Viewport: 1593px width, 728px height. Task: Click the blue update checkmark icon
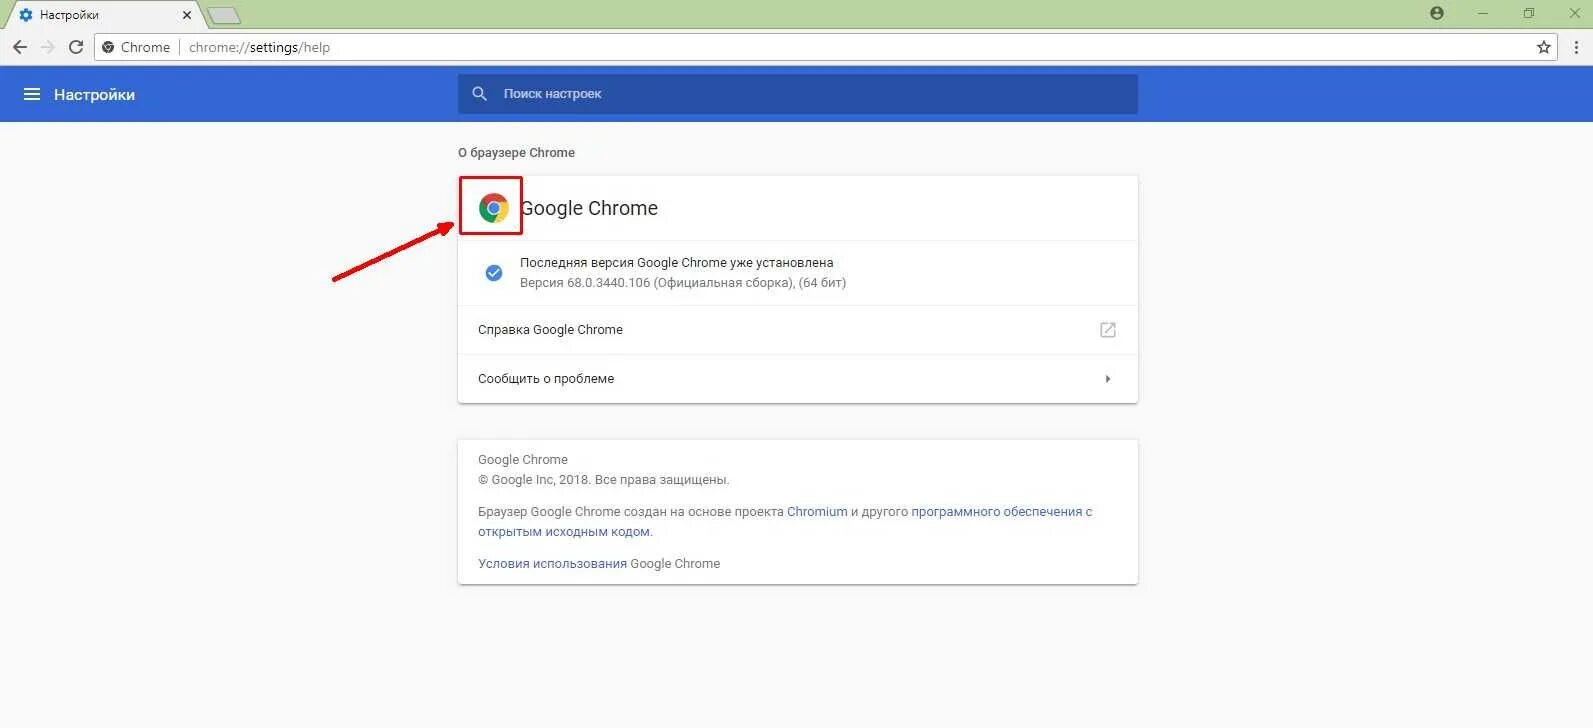(x=494, y=273)
